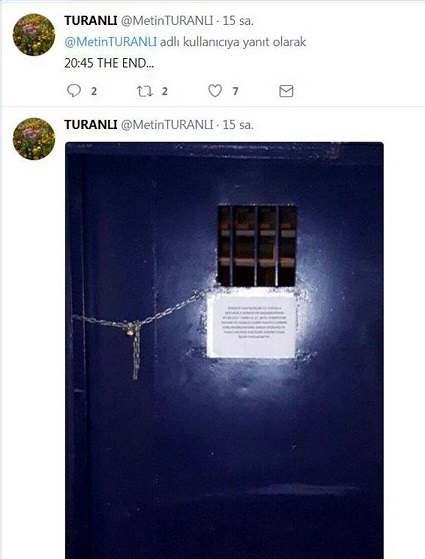This screenshot has height=559, width=425.
Task: Open the blue chained door photo
Action: [x=225, y=350]
